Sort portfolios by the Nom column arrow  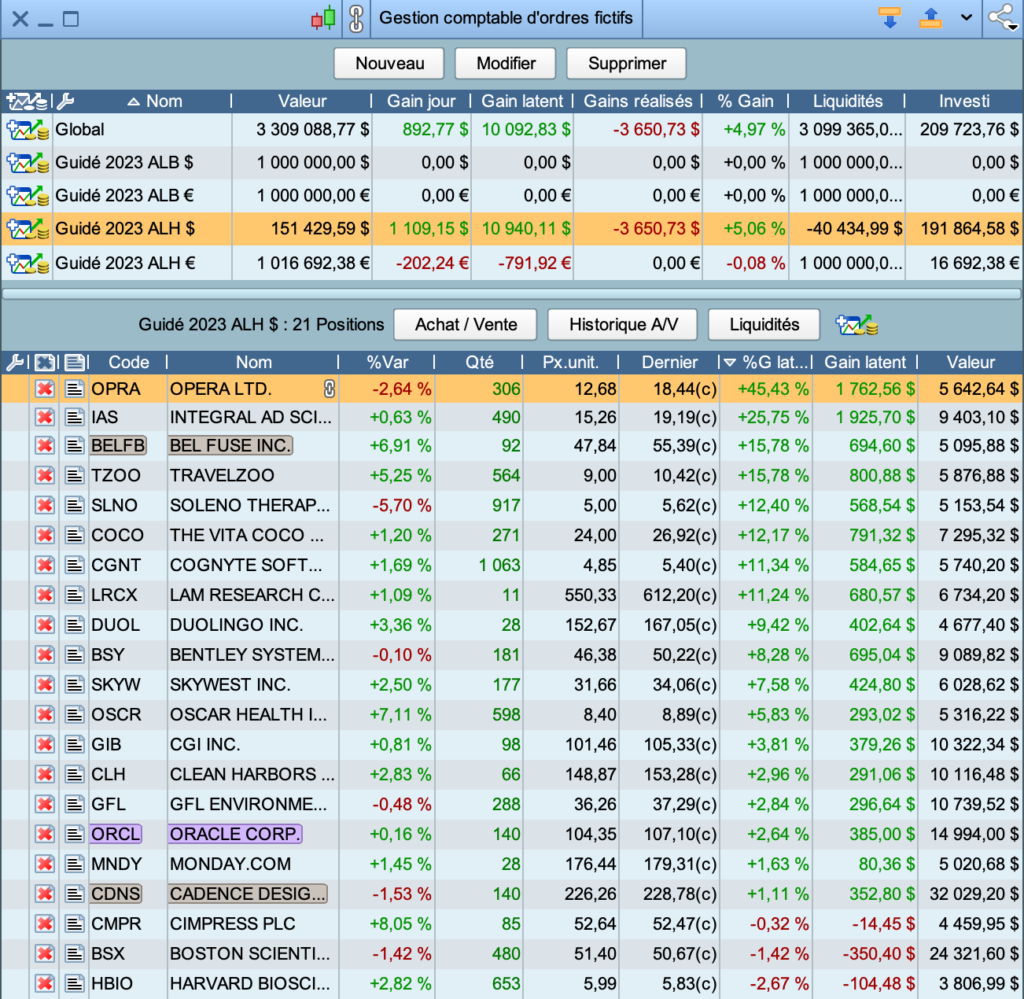pyautogui.click(x=133, y=101)
